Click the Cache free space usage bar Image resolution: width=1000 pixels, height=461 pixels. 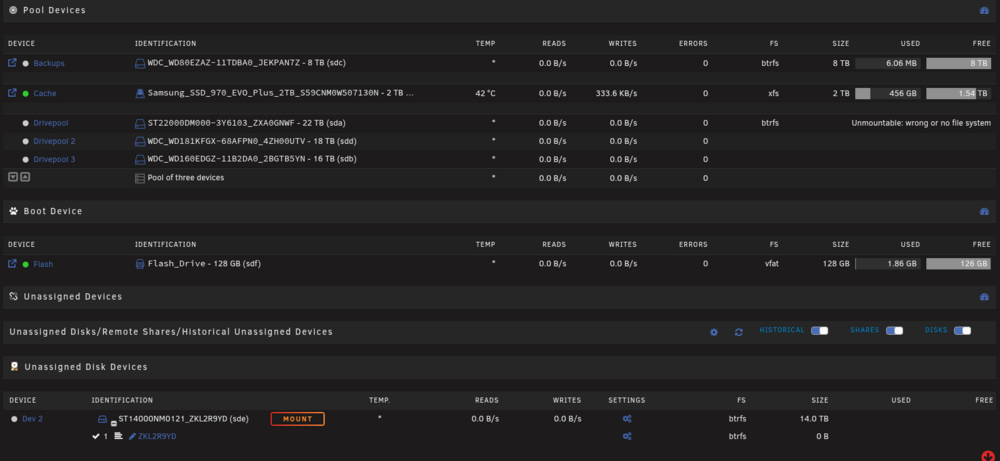coord(959,93)
